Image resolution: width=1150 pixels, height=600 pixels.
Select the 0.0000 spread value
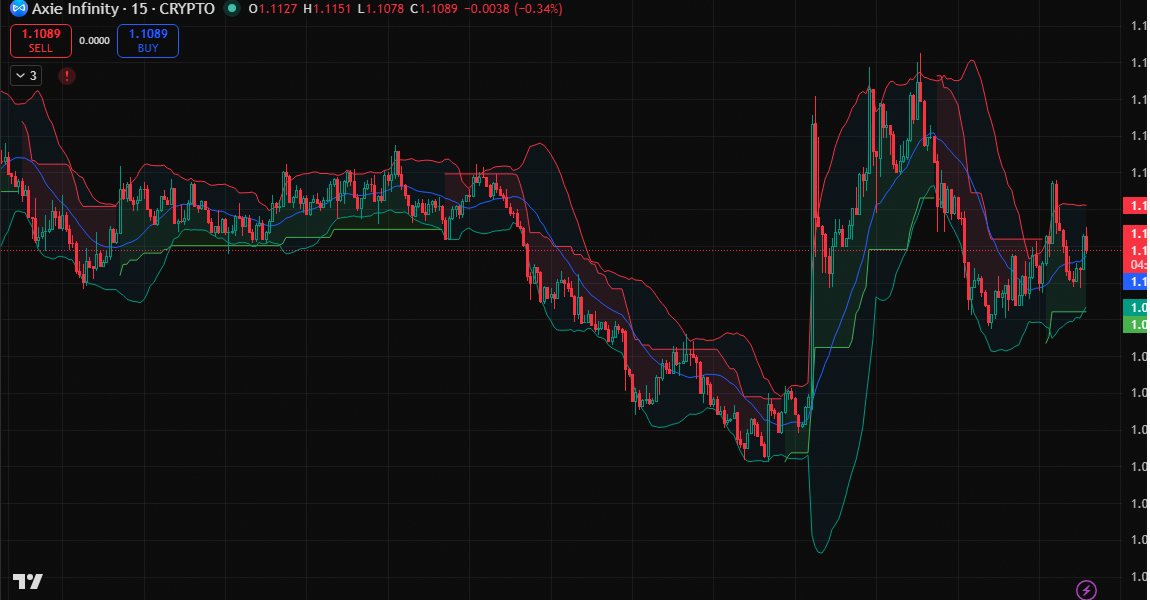pos(94,41)
